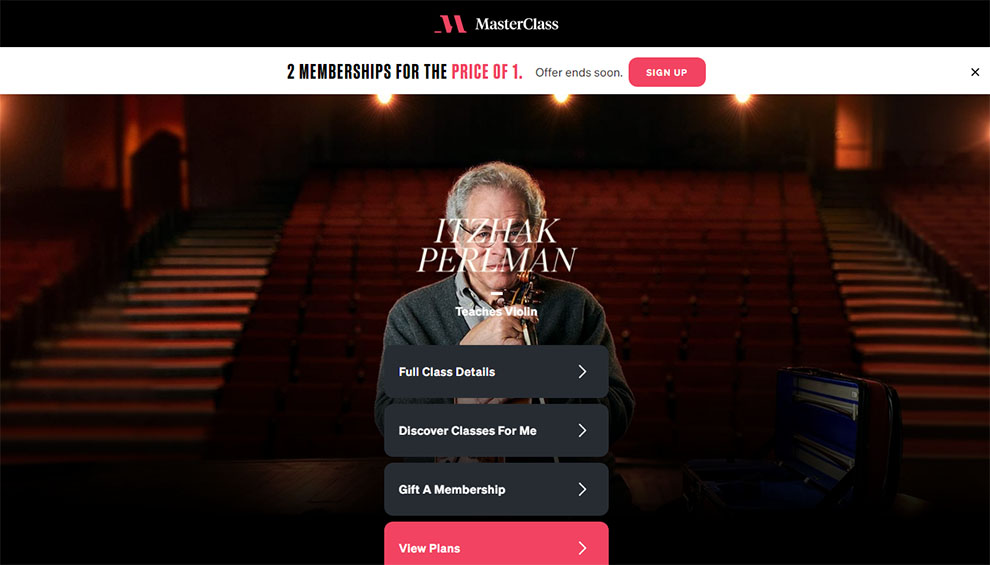Click the Itzhak Perlman title text
The width and height of the screenshot is (990, 565).
pos(496,246)
